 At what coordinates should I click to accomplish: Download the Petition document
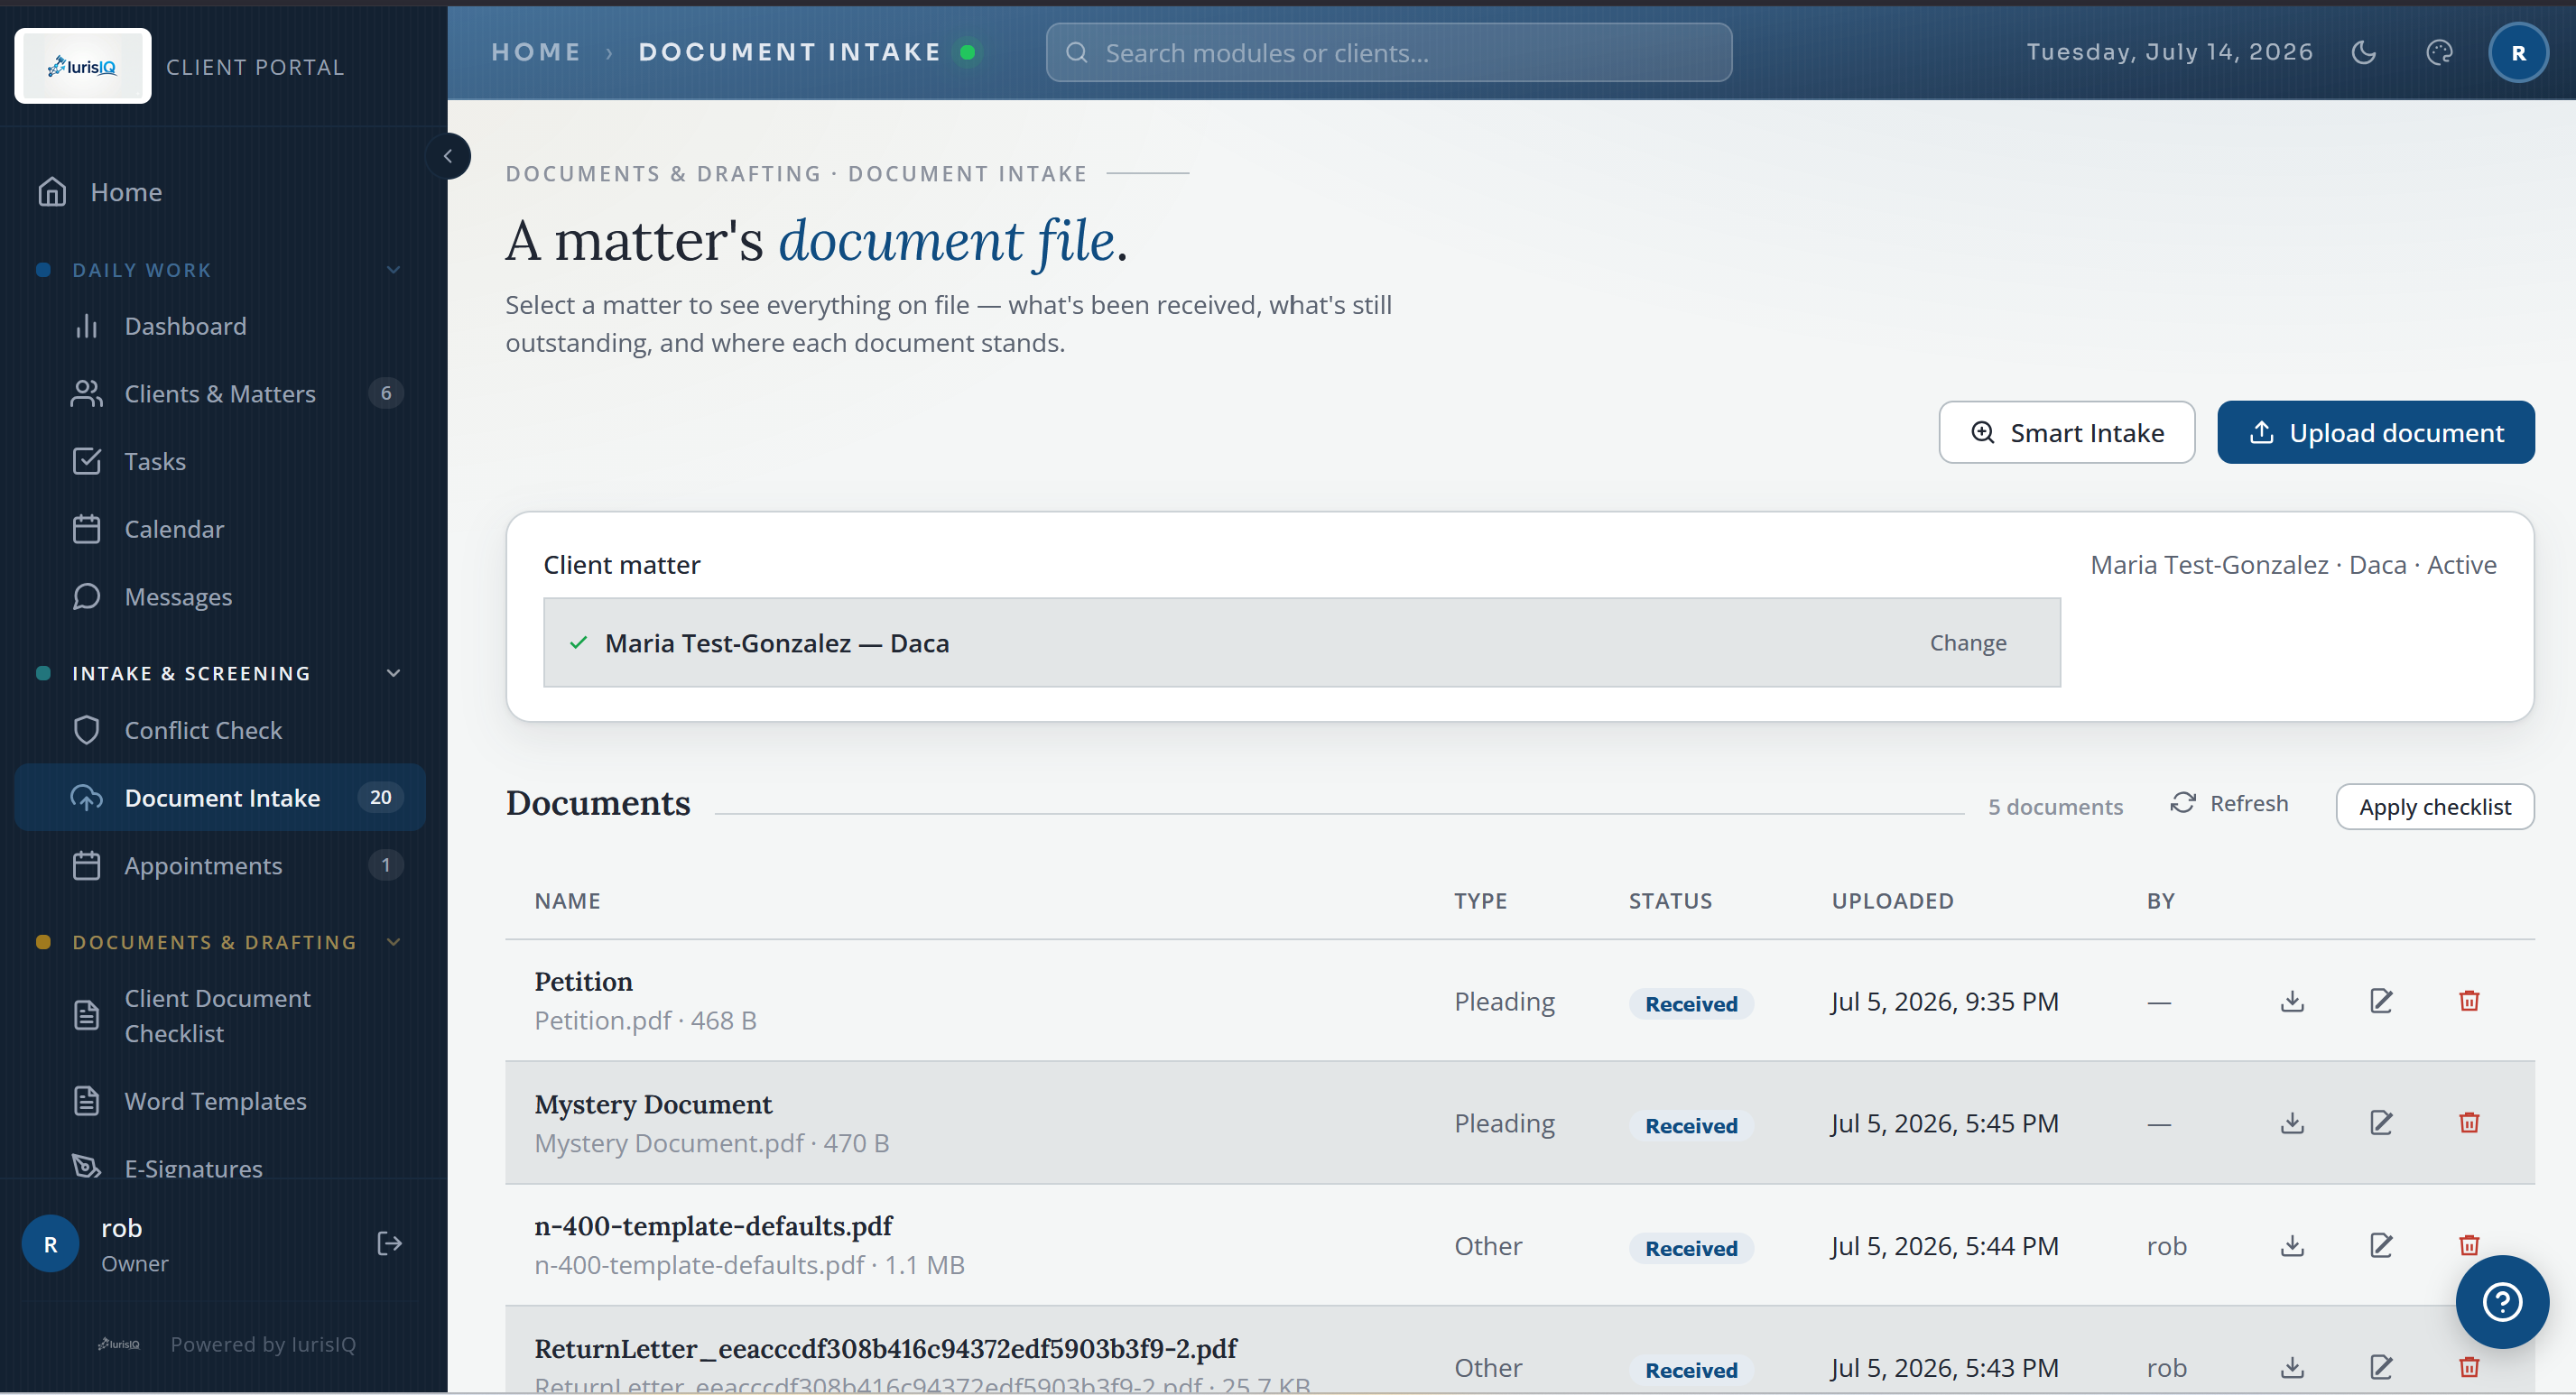[2292, 1001]
